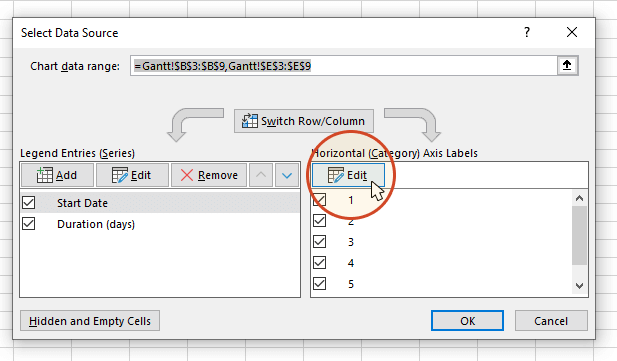Click inside the Chart data range field
Screen dimensions: 617x361
(x=344, y=65)
